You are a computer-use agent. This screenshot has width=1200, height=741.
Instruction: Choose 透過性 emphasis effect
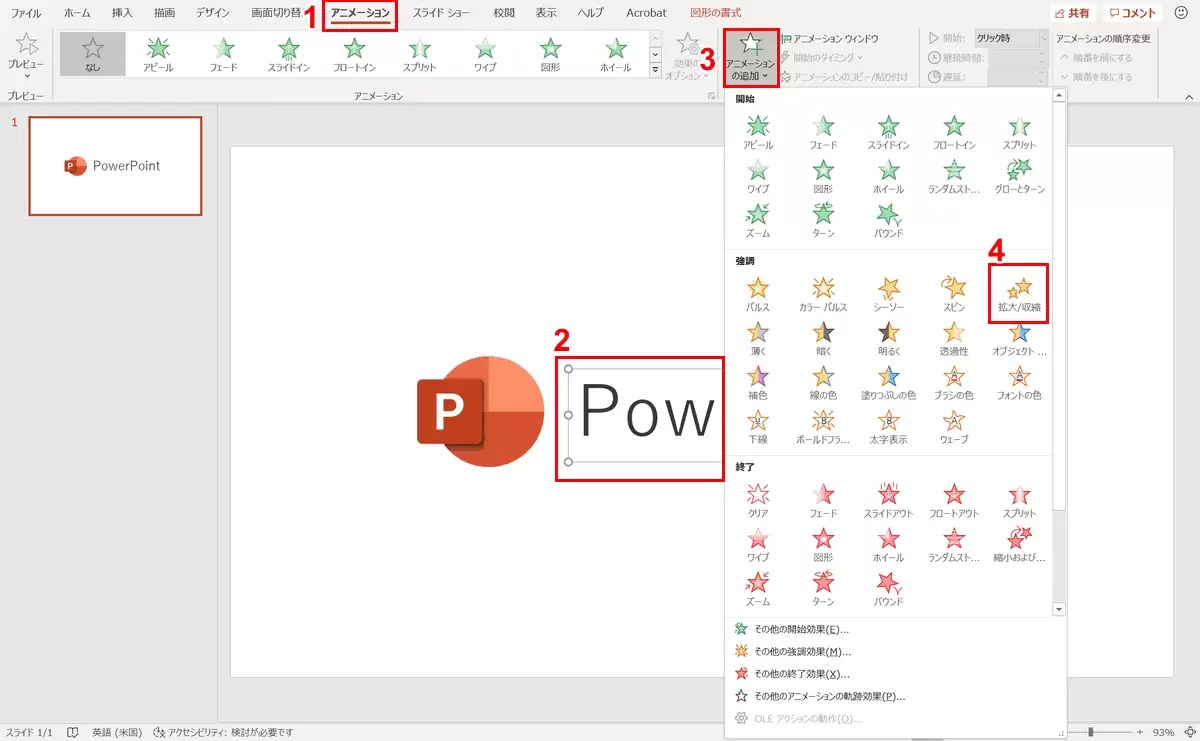954,338
